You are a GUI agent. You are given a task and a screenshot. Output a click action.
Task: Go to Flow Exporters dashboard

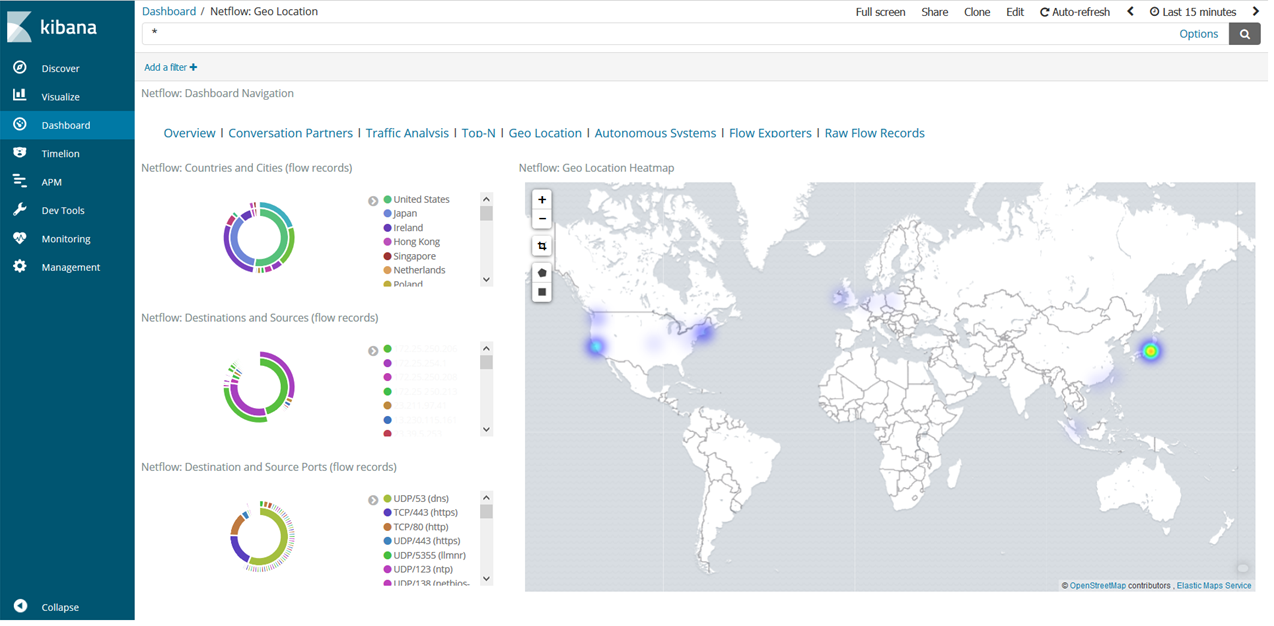click(770, 133)
